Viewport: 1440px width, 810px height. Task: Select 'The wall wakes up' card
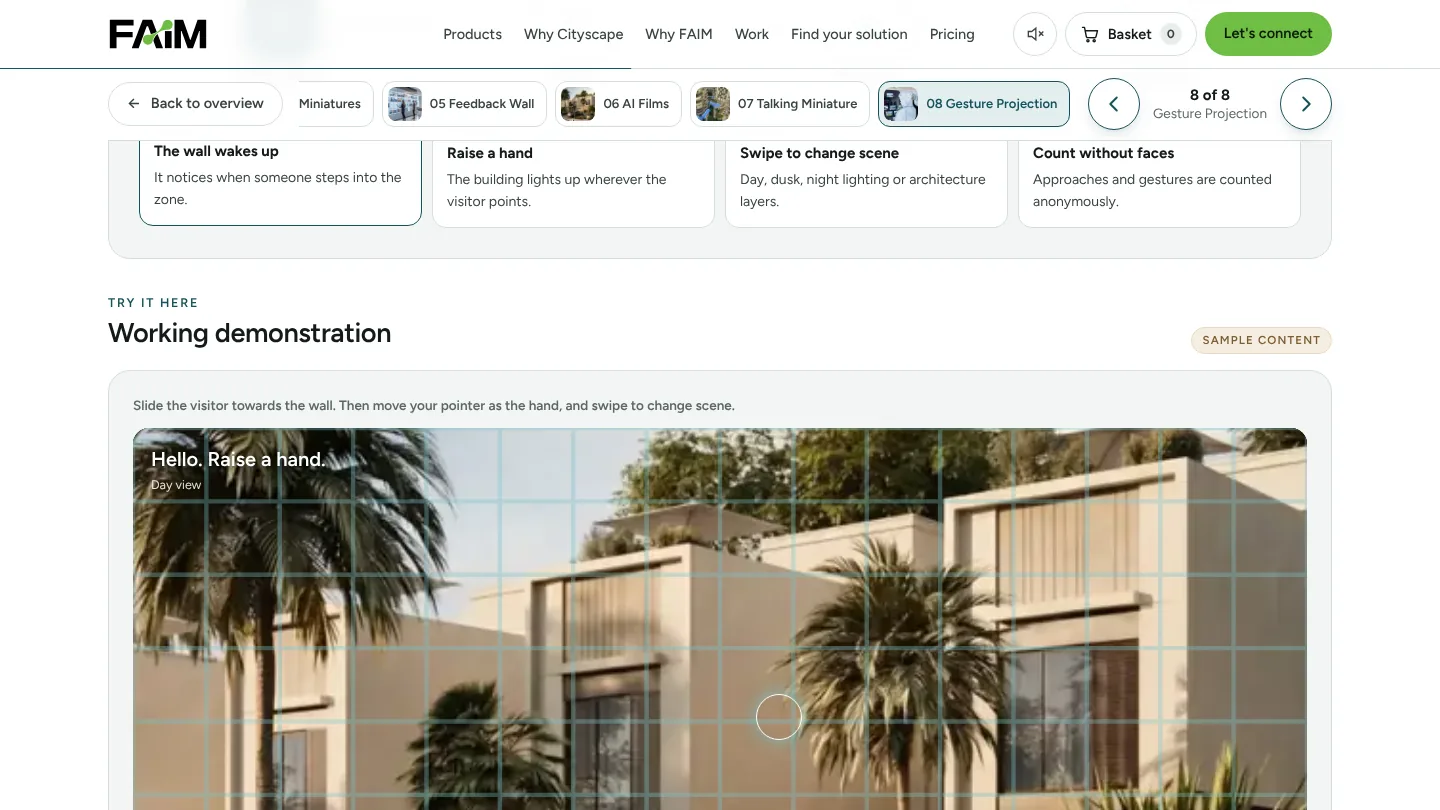tap(280, 182)
